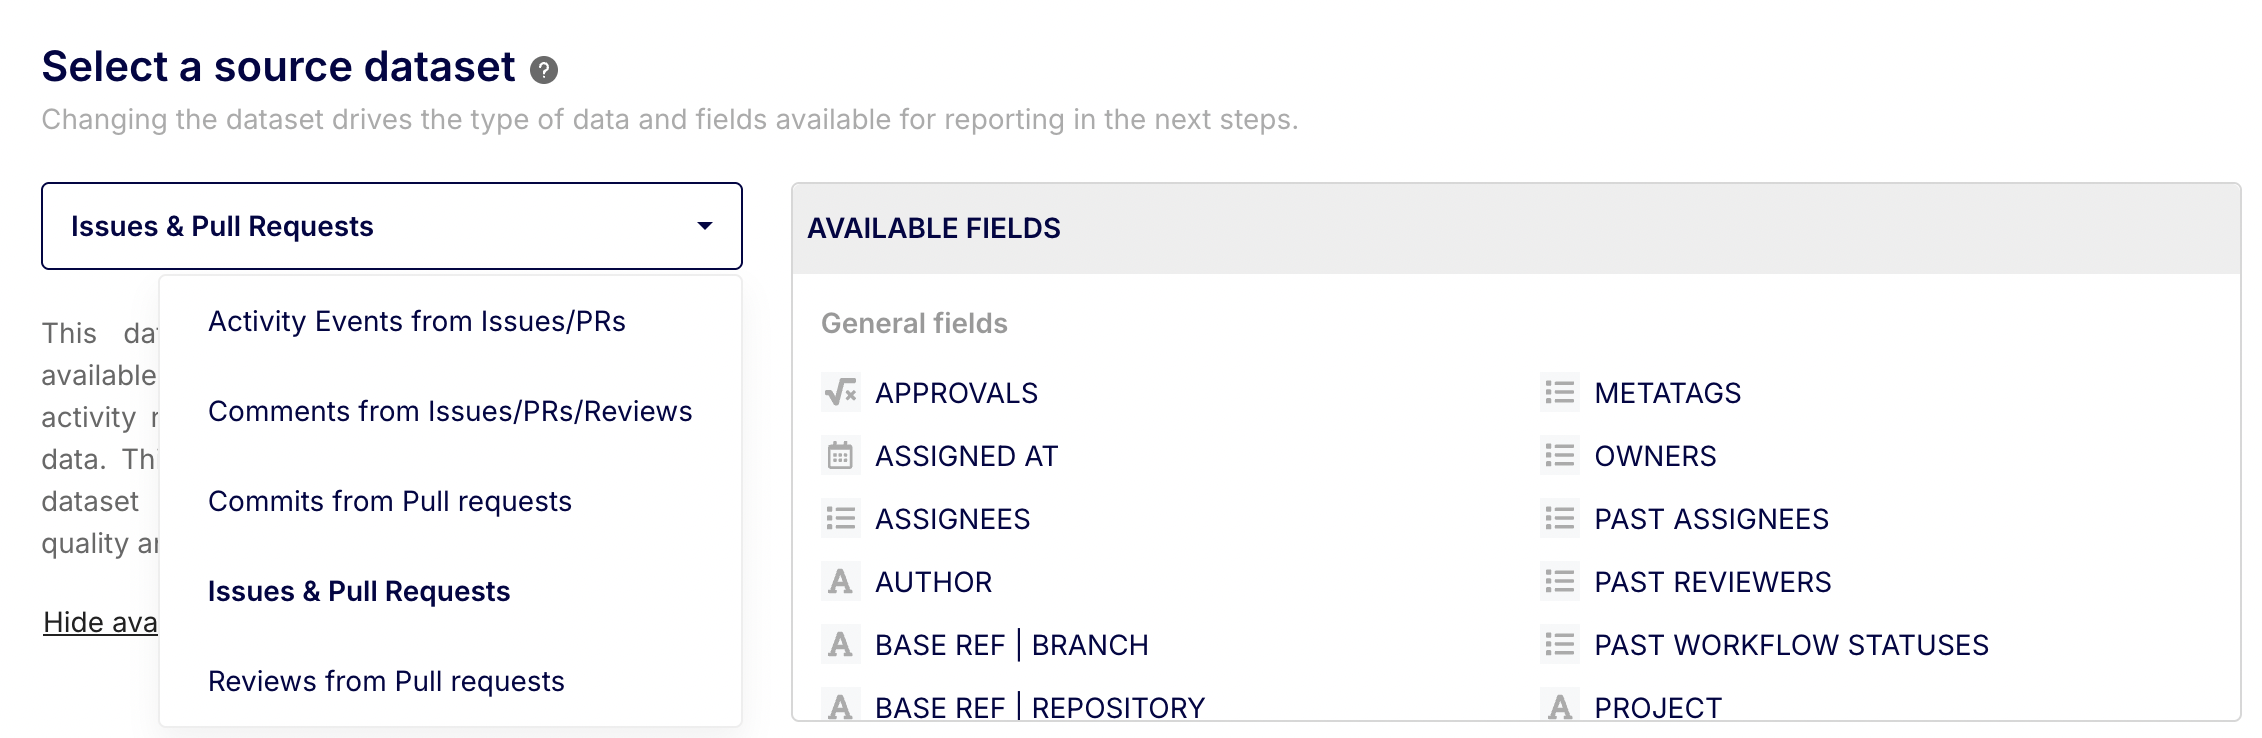This screenshot has width=2262, height=738.
Task: Pick Reviews from Pull requests option
Action: pyautogui.click(x=386, y=681)
